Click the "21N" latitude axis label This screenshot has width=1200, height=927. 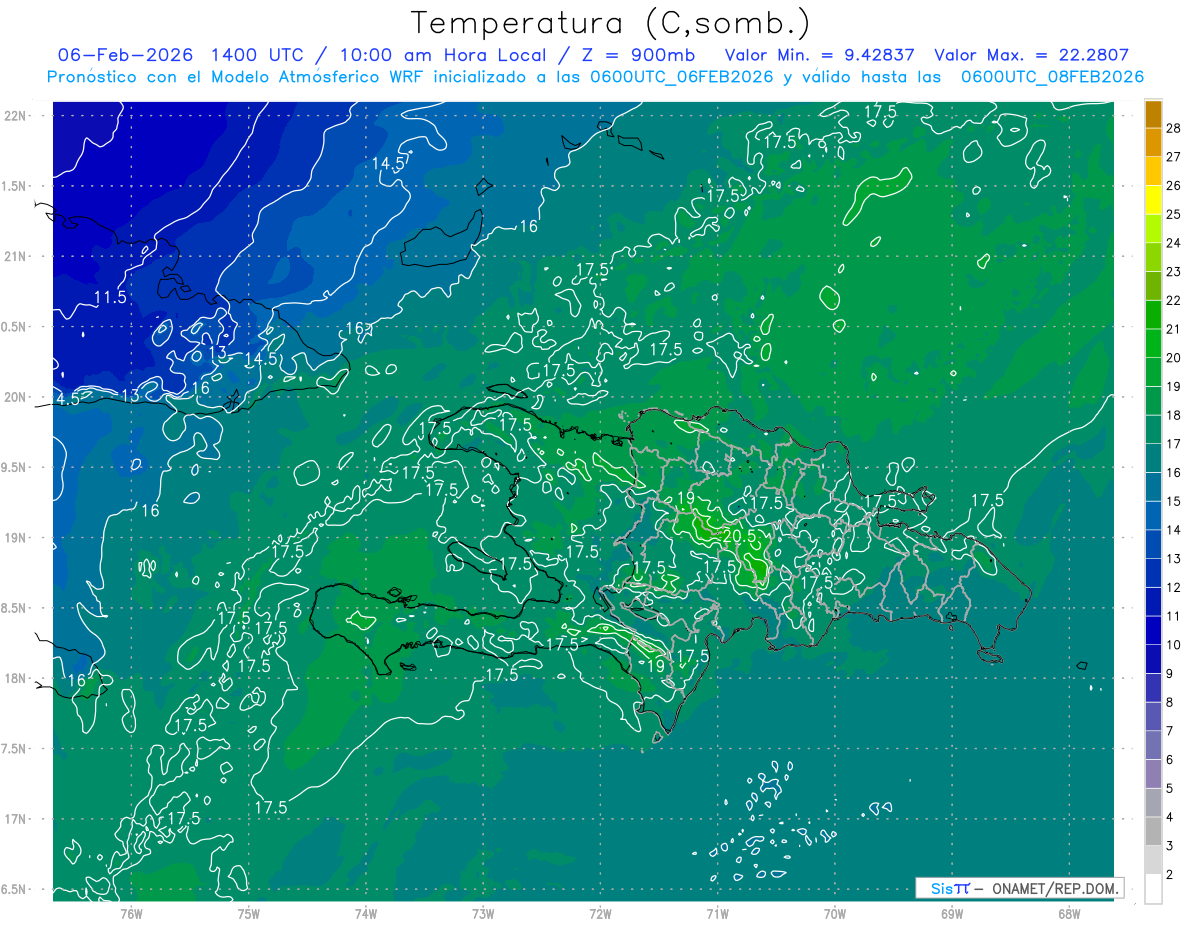14,256
